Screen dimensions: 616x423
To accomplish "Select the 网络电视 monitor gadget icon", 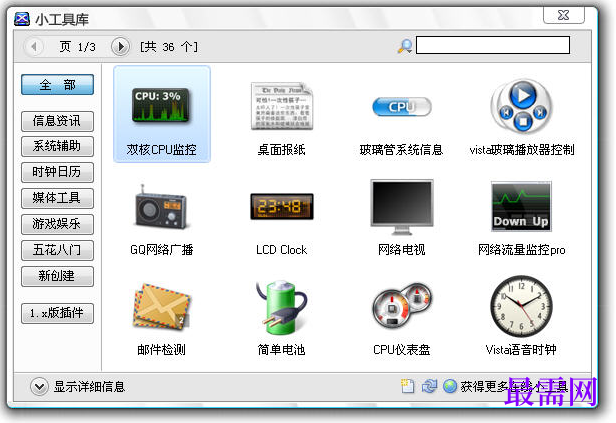I will [402, 207].
